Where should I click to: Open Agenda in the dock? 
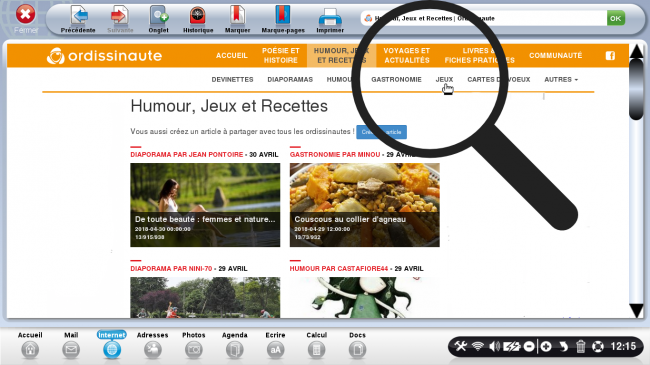pos(235,349)
